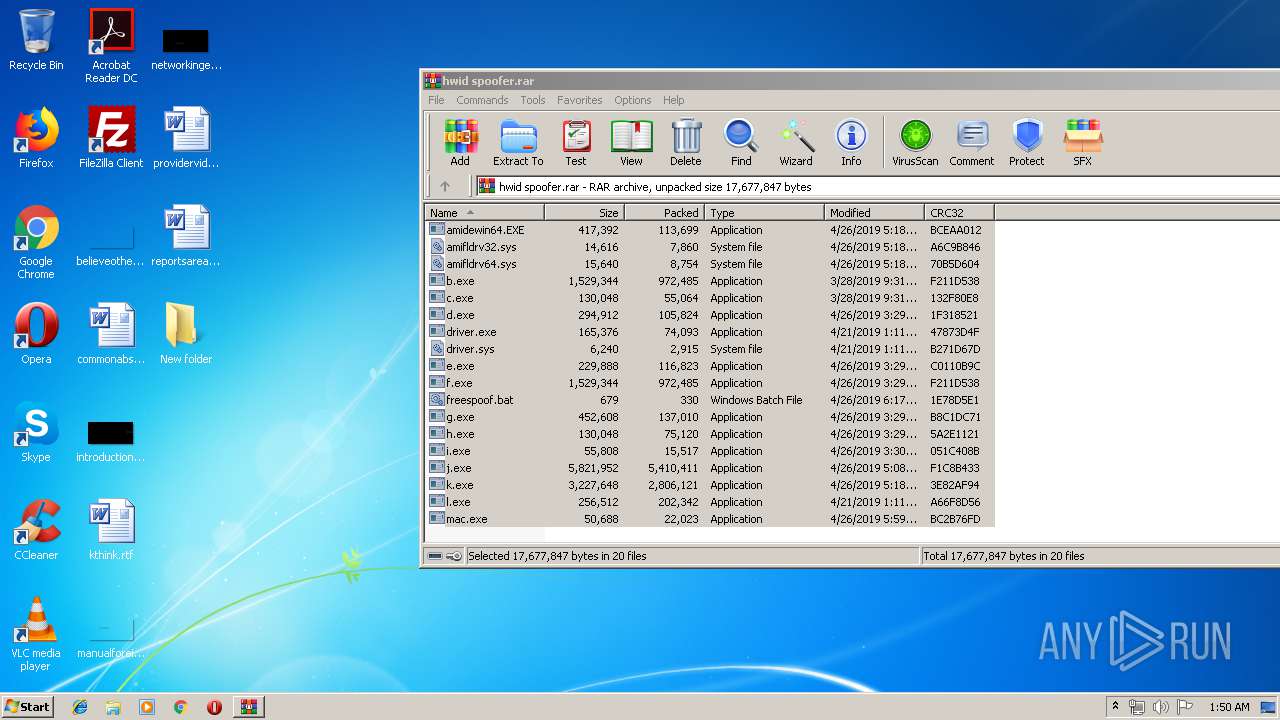Sort by Size column header
The height and width of the screenshot is (720, 1280).
coord(585,212)
